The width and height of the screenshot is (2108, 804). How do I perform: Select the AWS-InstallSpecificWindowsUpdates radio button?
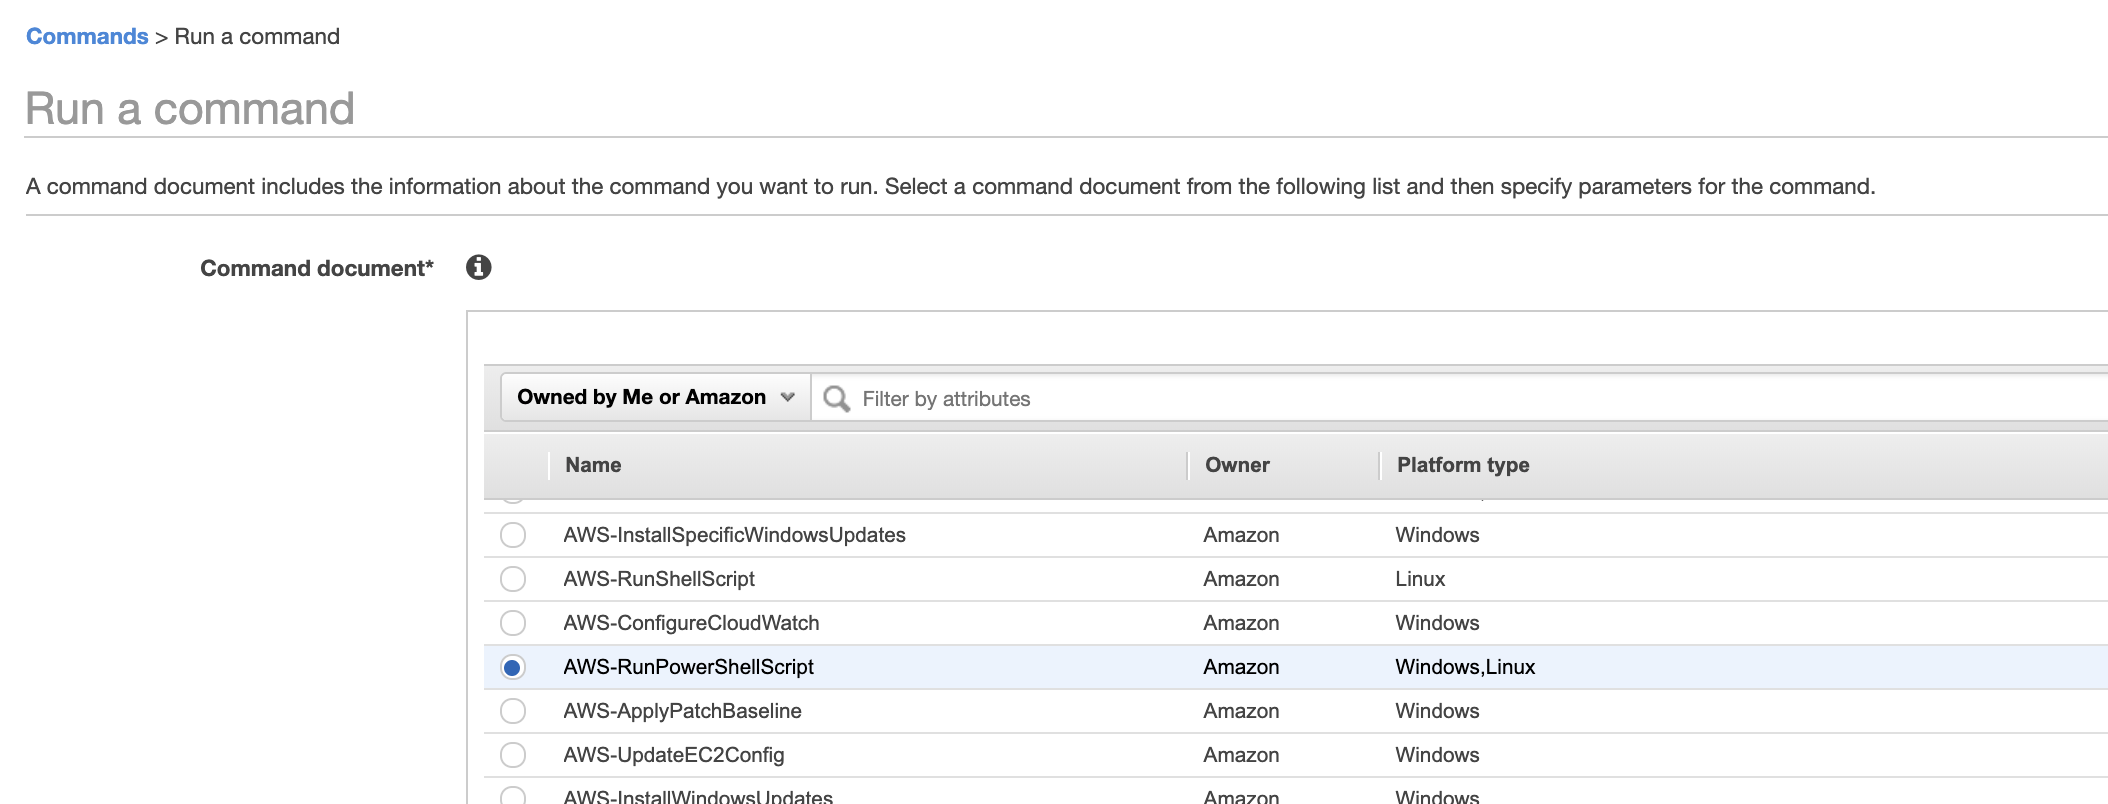pos(513,535)
